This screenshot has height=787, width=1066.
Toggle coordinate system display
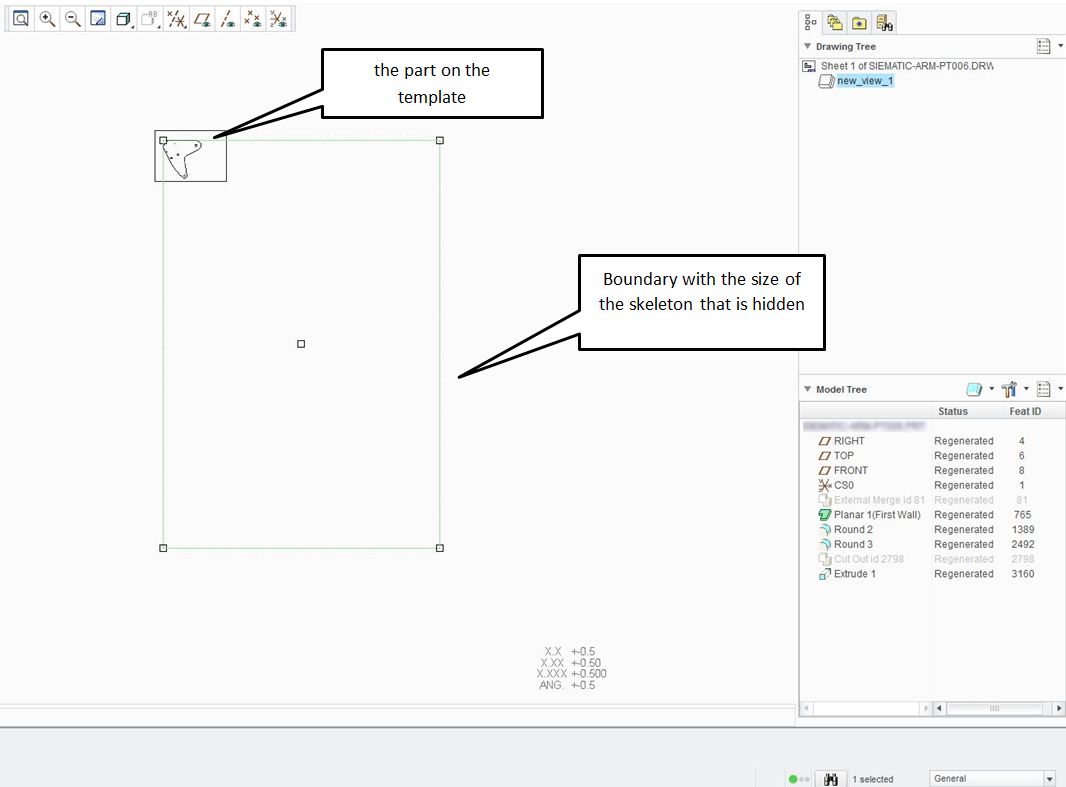(278, 19)
